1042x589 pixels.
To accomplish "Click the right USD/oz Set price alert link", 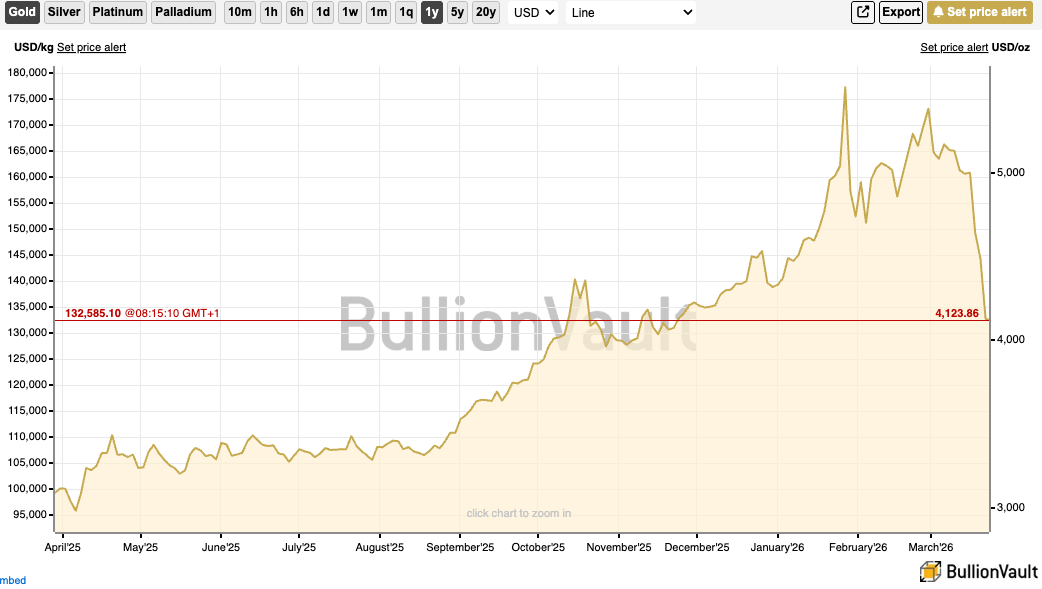I will coord(954,47).
